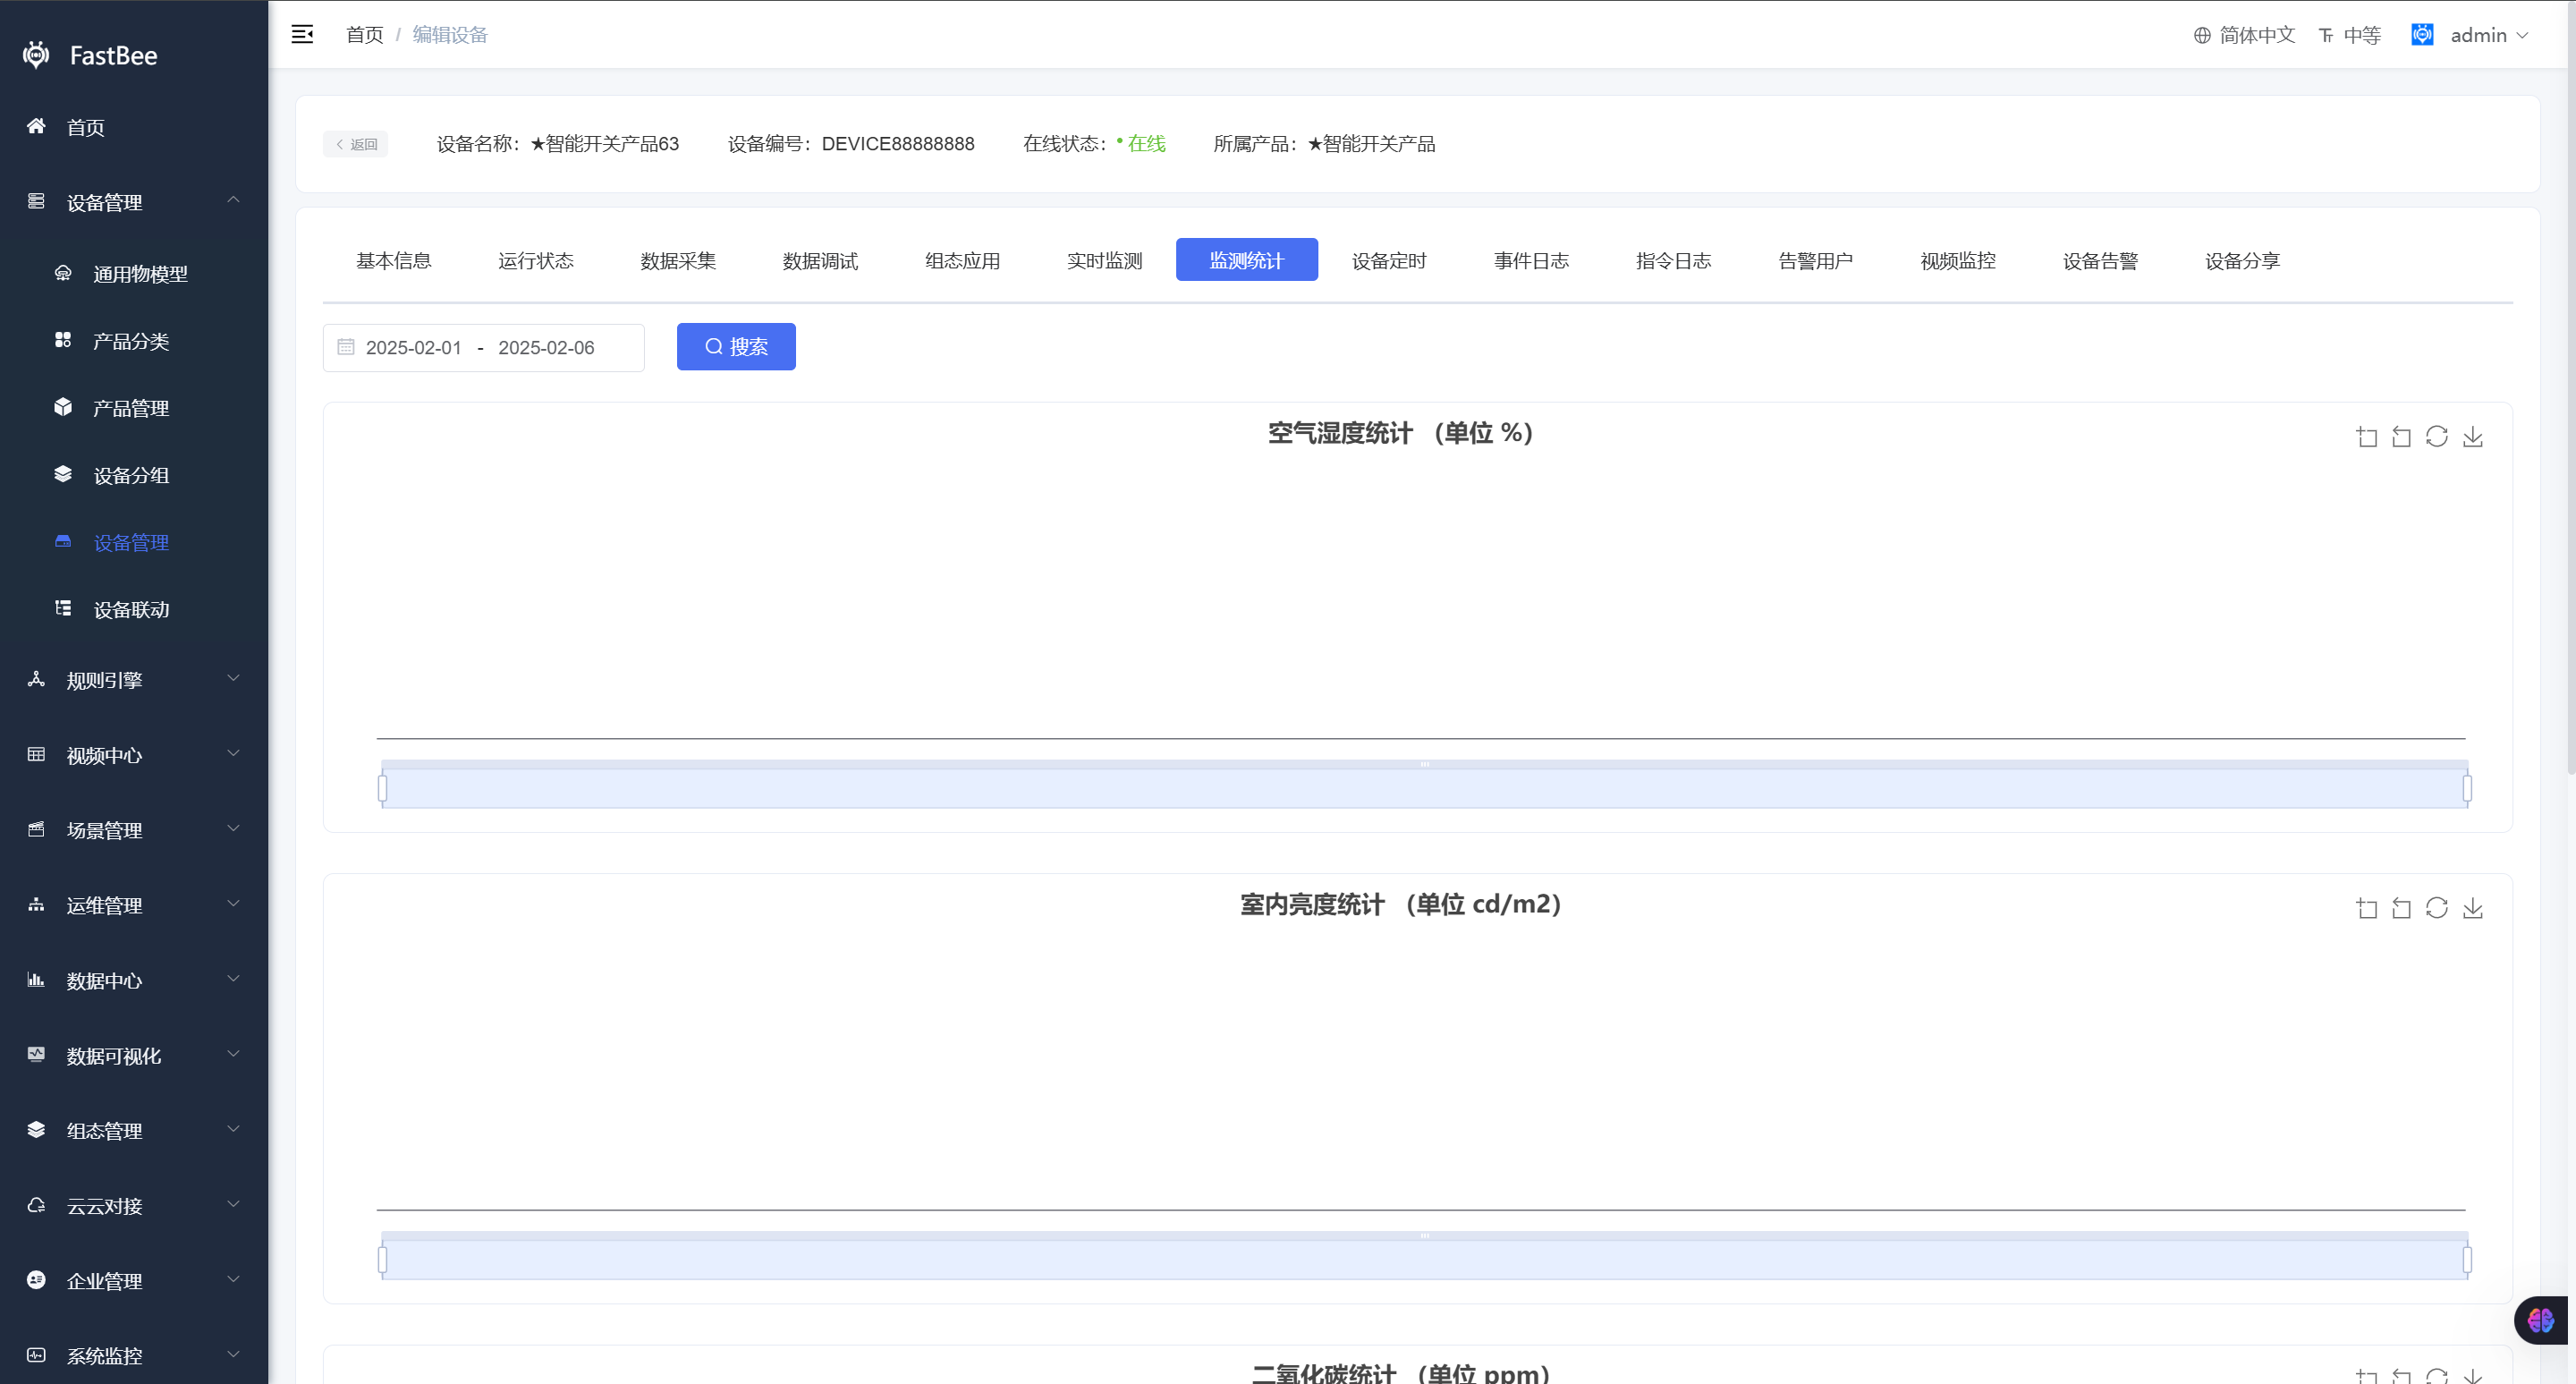
Task: Switch to 基本信息 tab
Action: (x=394, y=260)
